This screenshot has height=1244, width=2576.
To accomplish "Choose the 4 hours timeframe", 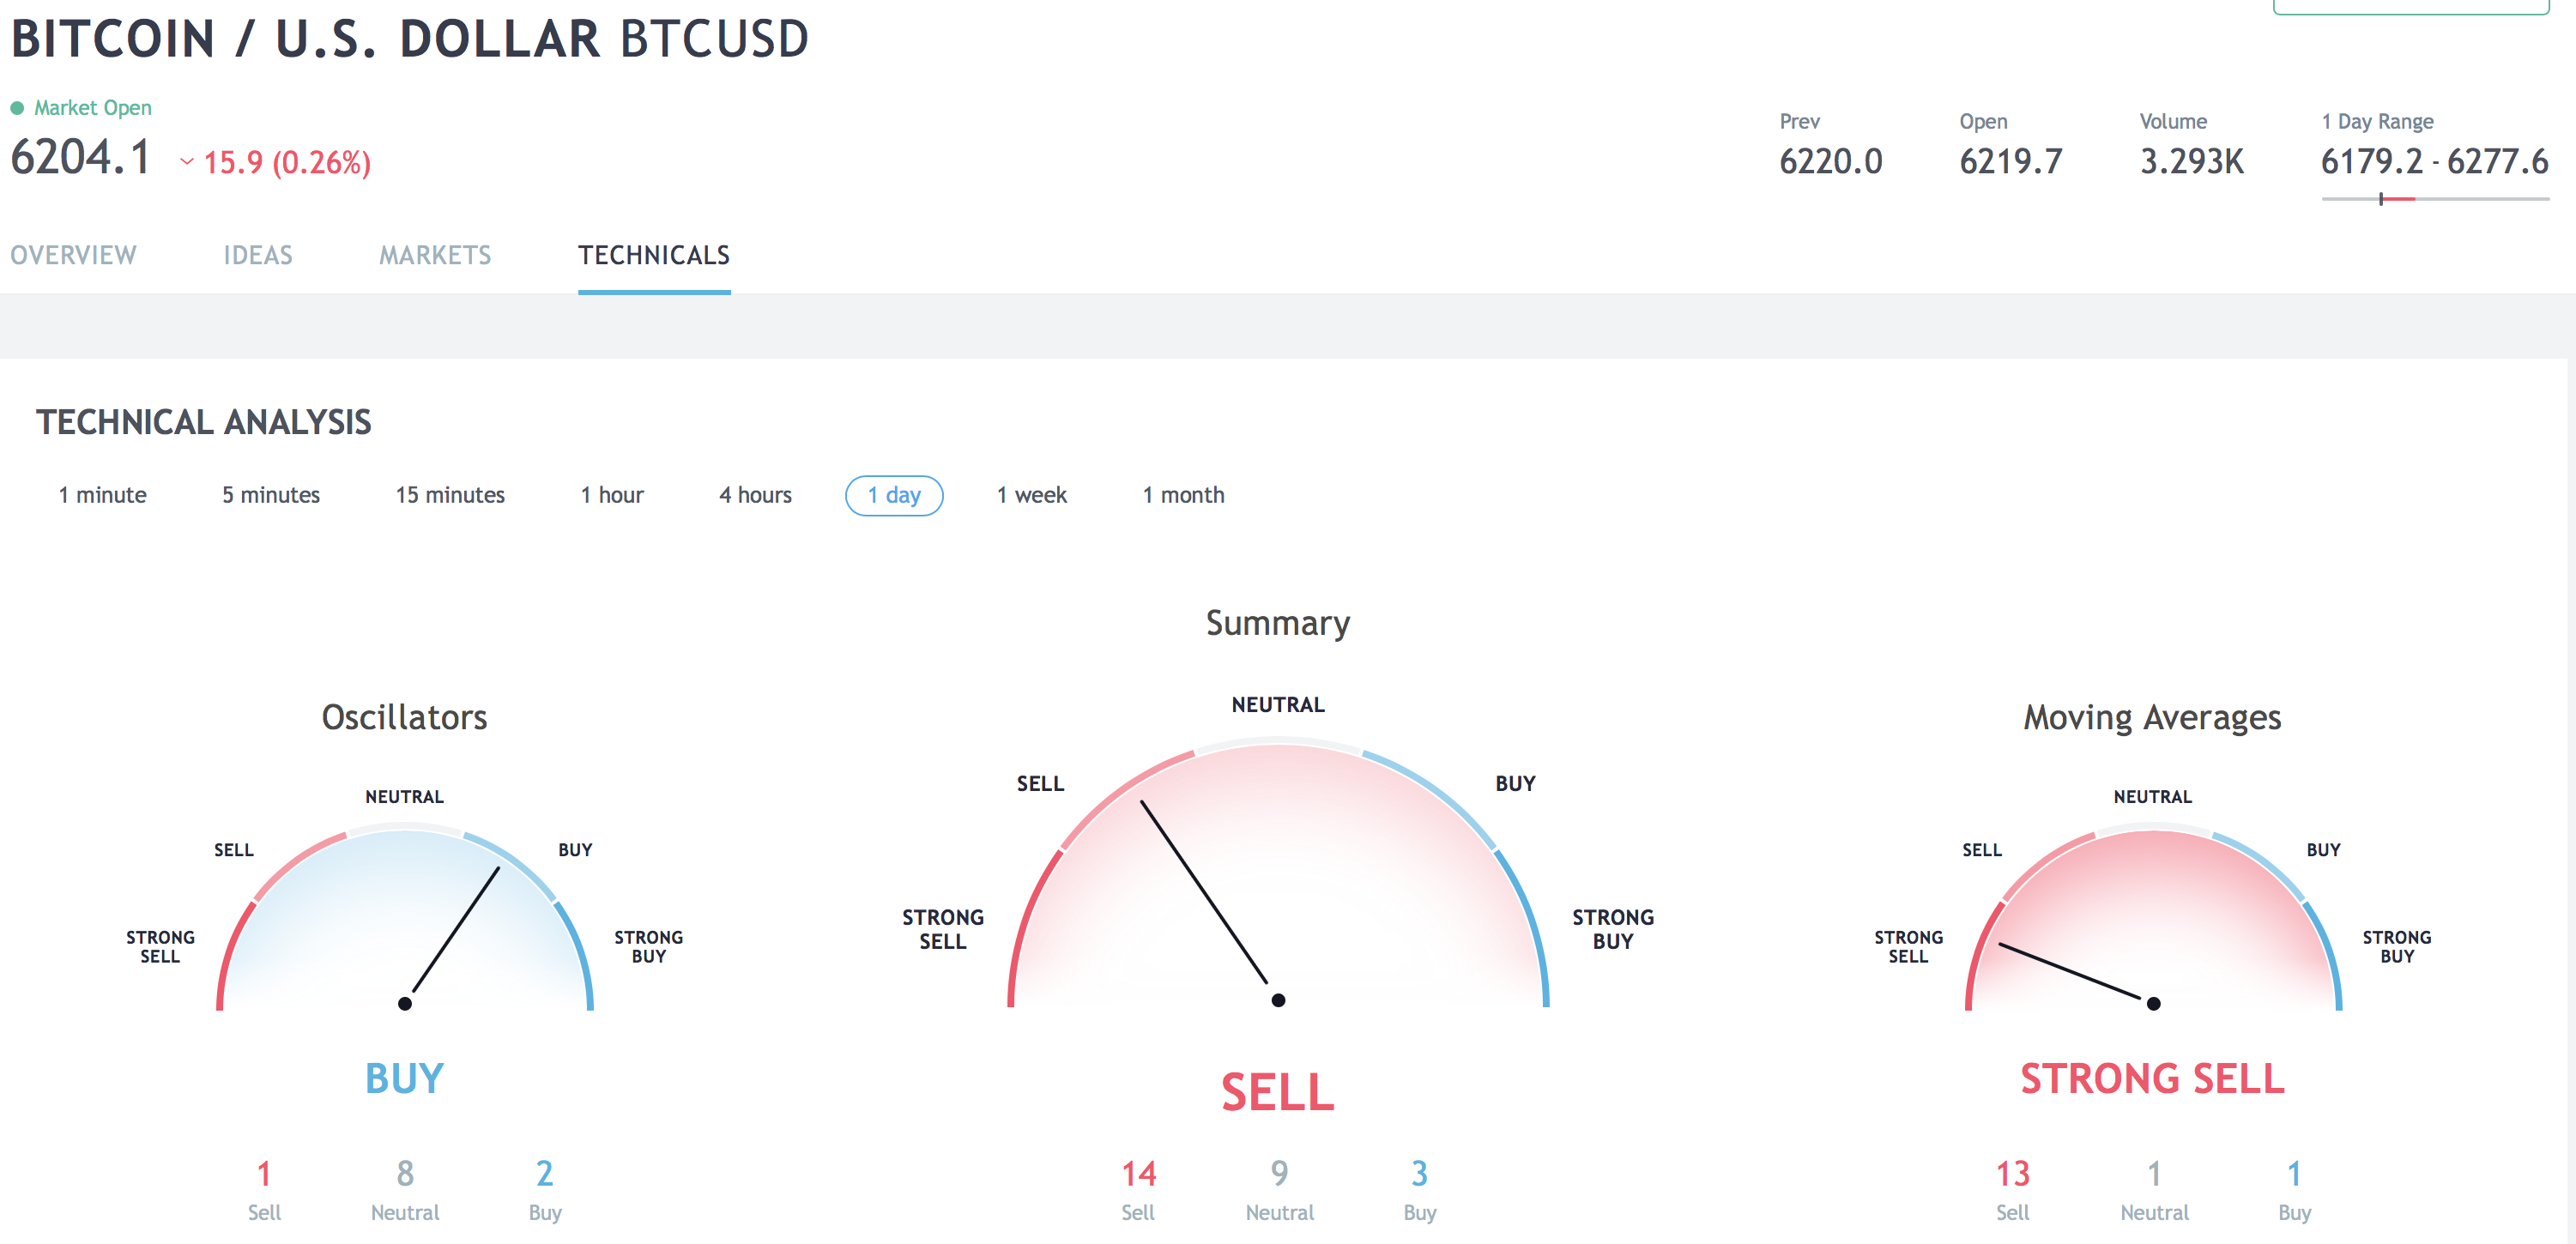I will point(755,495).
